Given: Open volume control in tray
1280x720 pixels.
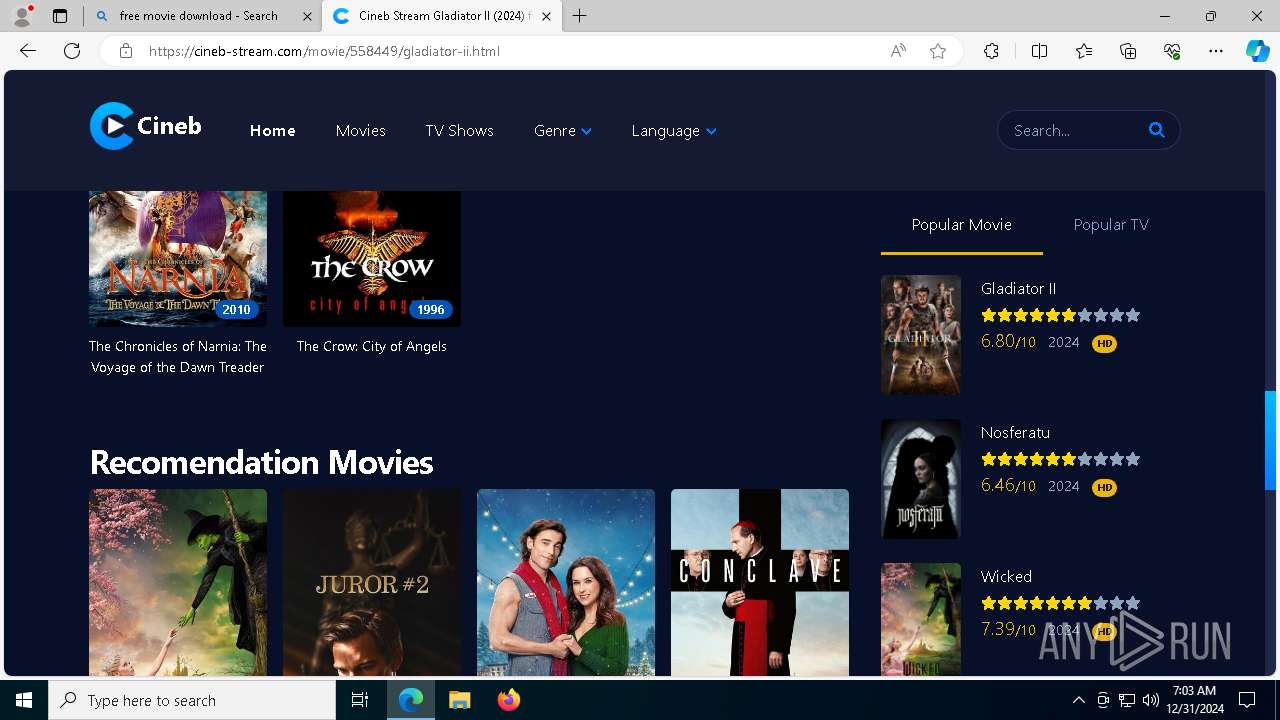Looking at the screenshot, I should 1151,700.
